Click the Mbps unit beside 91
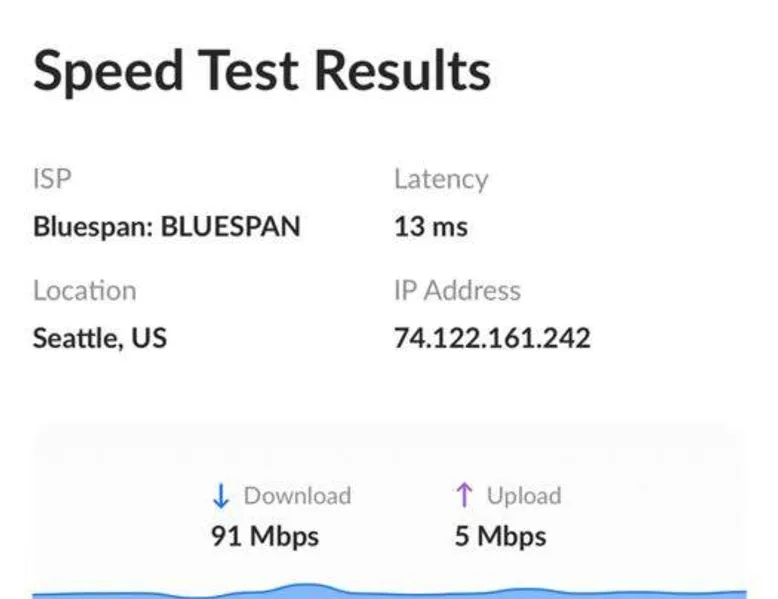 coord(284,536)
